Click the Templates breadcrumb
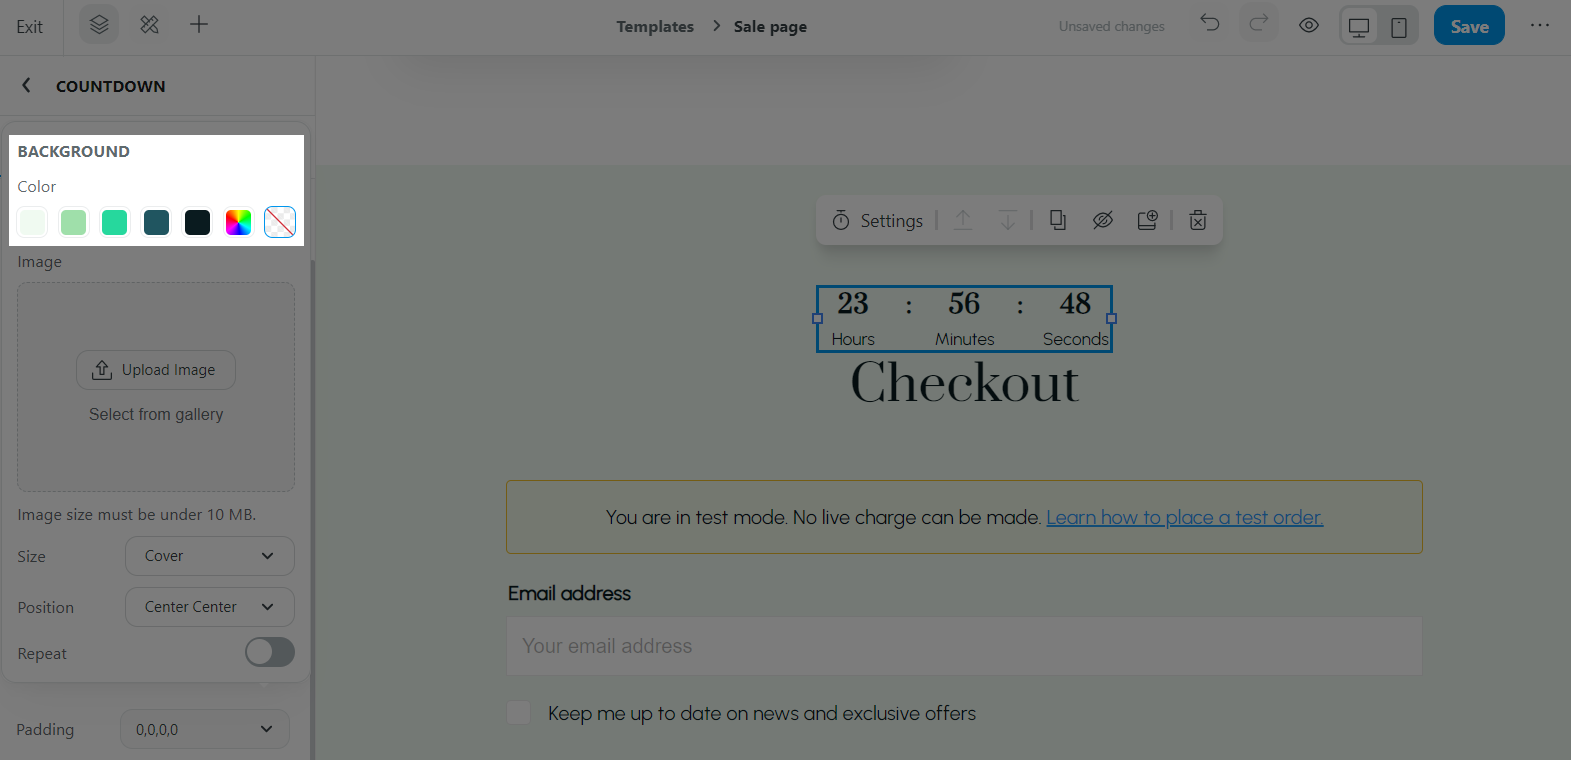The height and width of the screenshot is (760, 1571). (655, 27)
